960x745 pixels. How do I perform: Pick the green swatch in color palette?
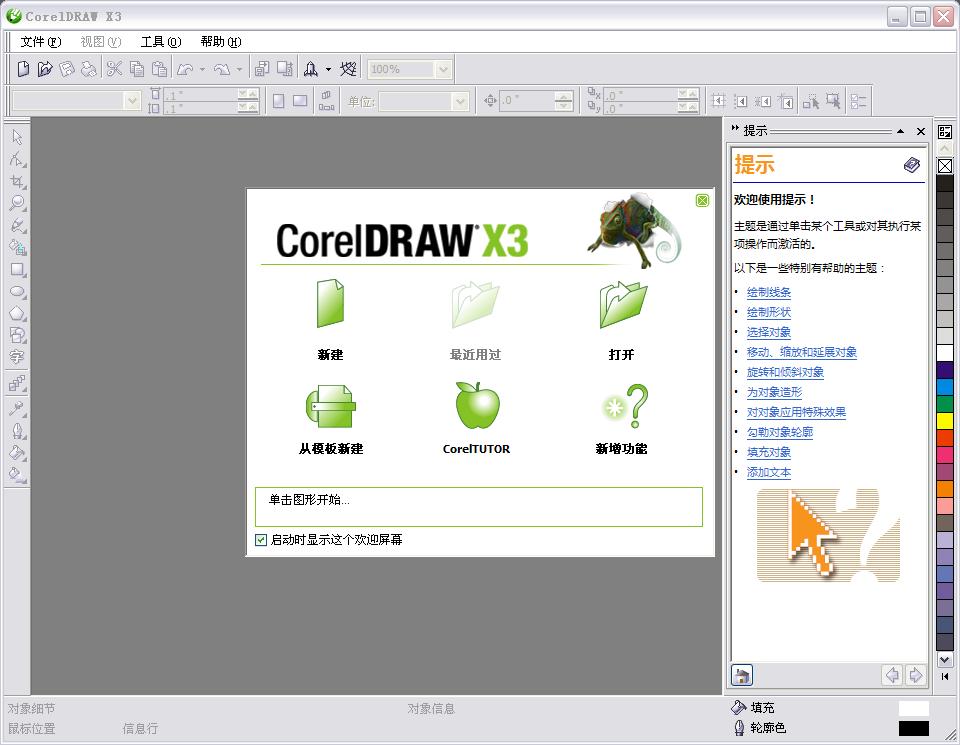945,403
